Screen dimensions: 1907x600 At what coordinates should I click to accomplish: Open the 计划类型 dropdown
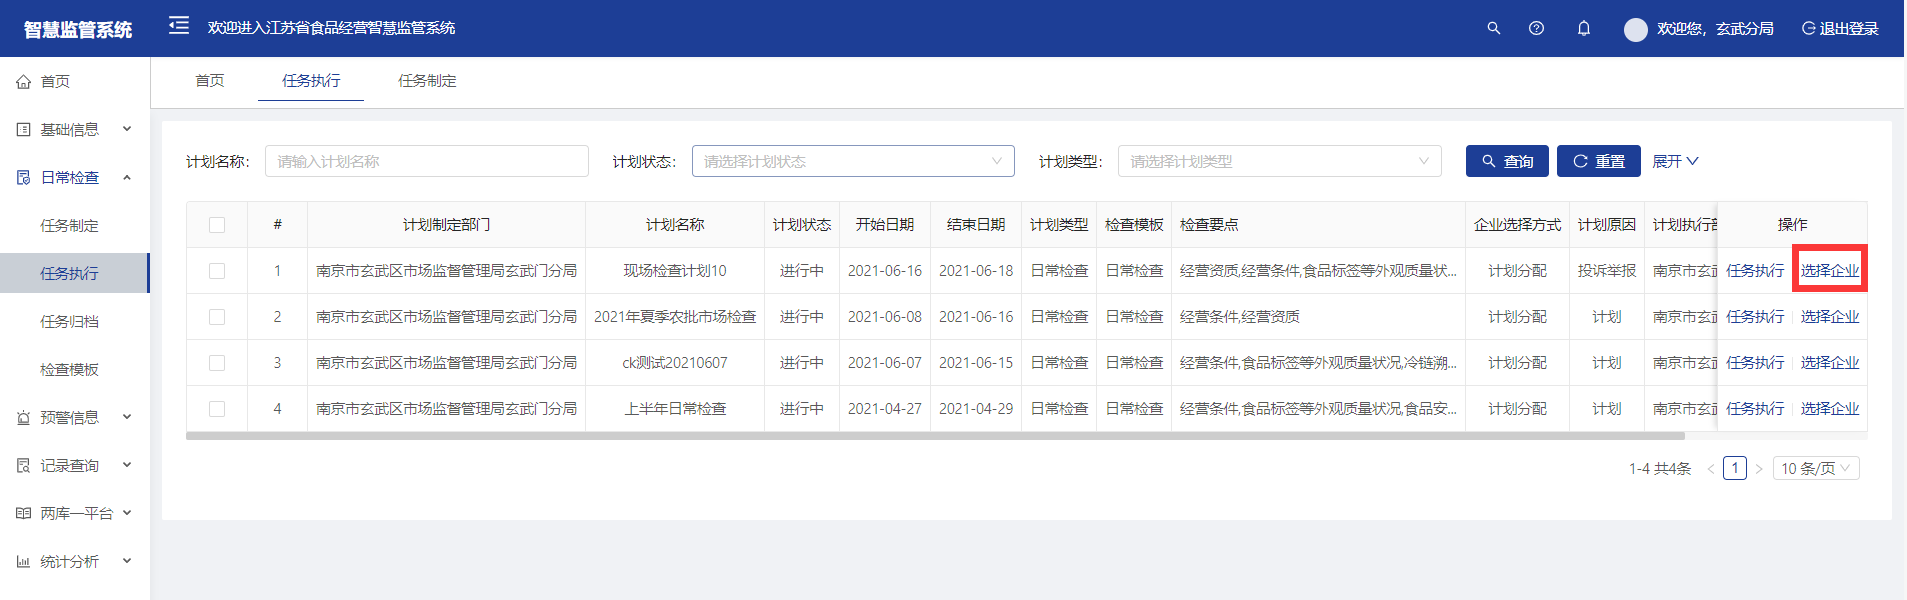[x=1279, y=161]
